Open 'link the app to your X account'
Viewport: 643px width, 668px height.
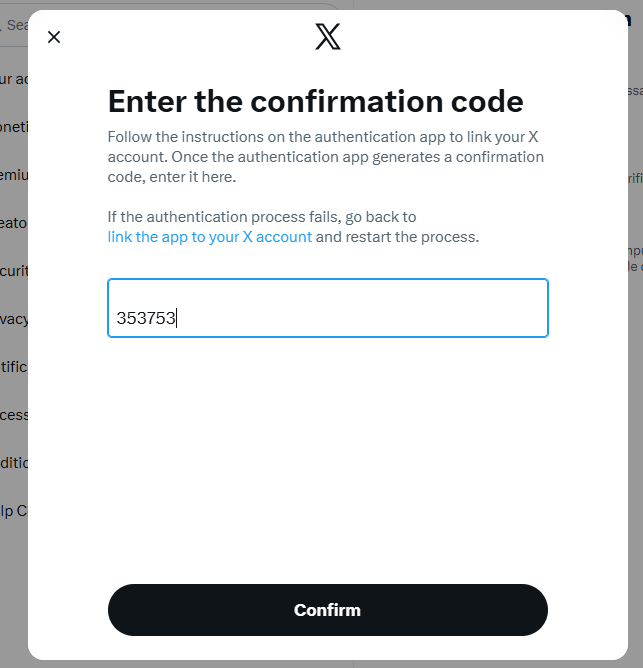[x=210, y=237]
